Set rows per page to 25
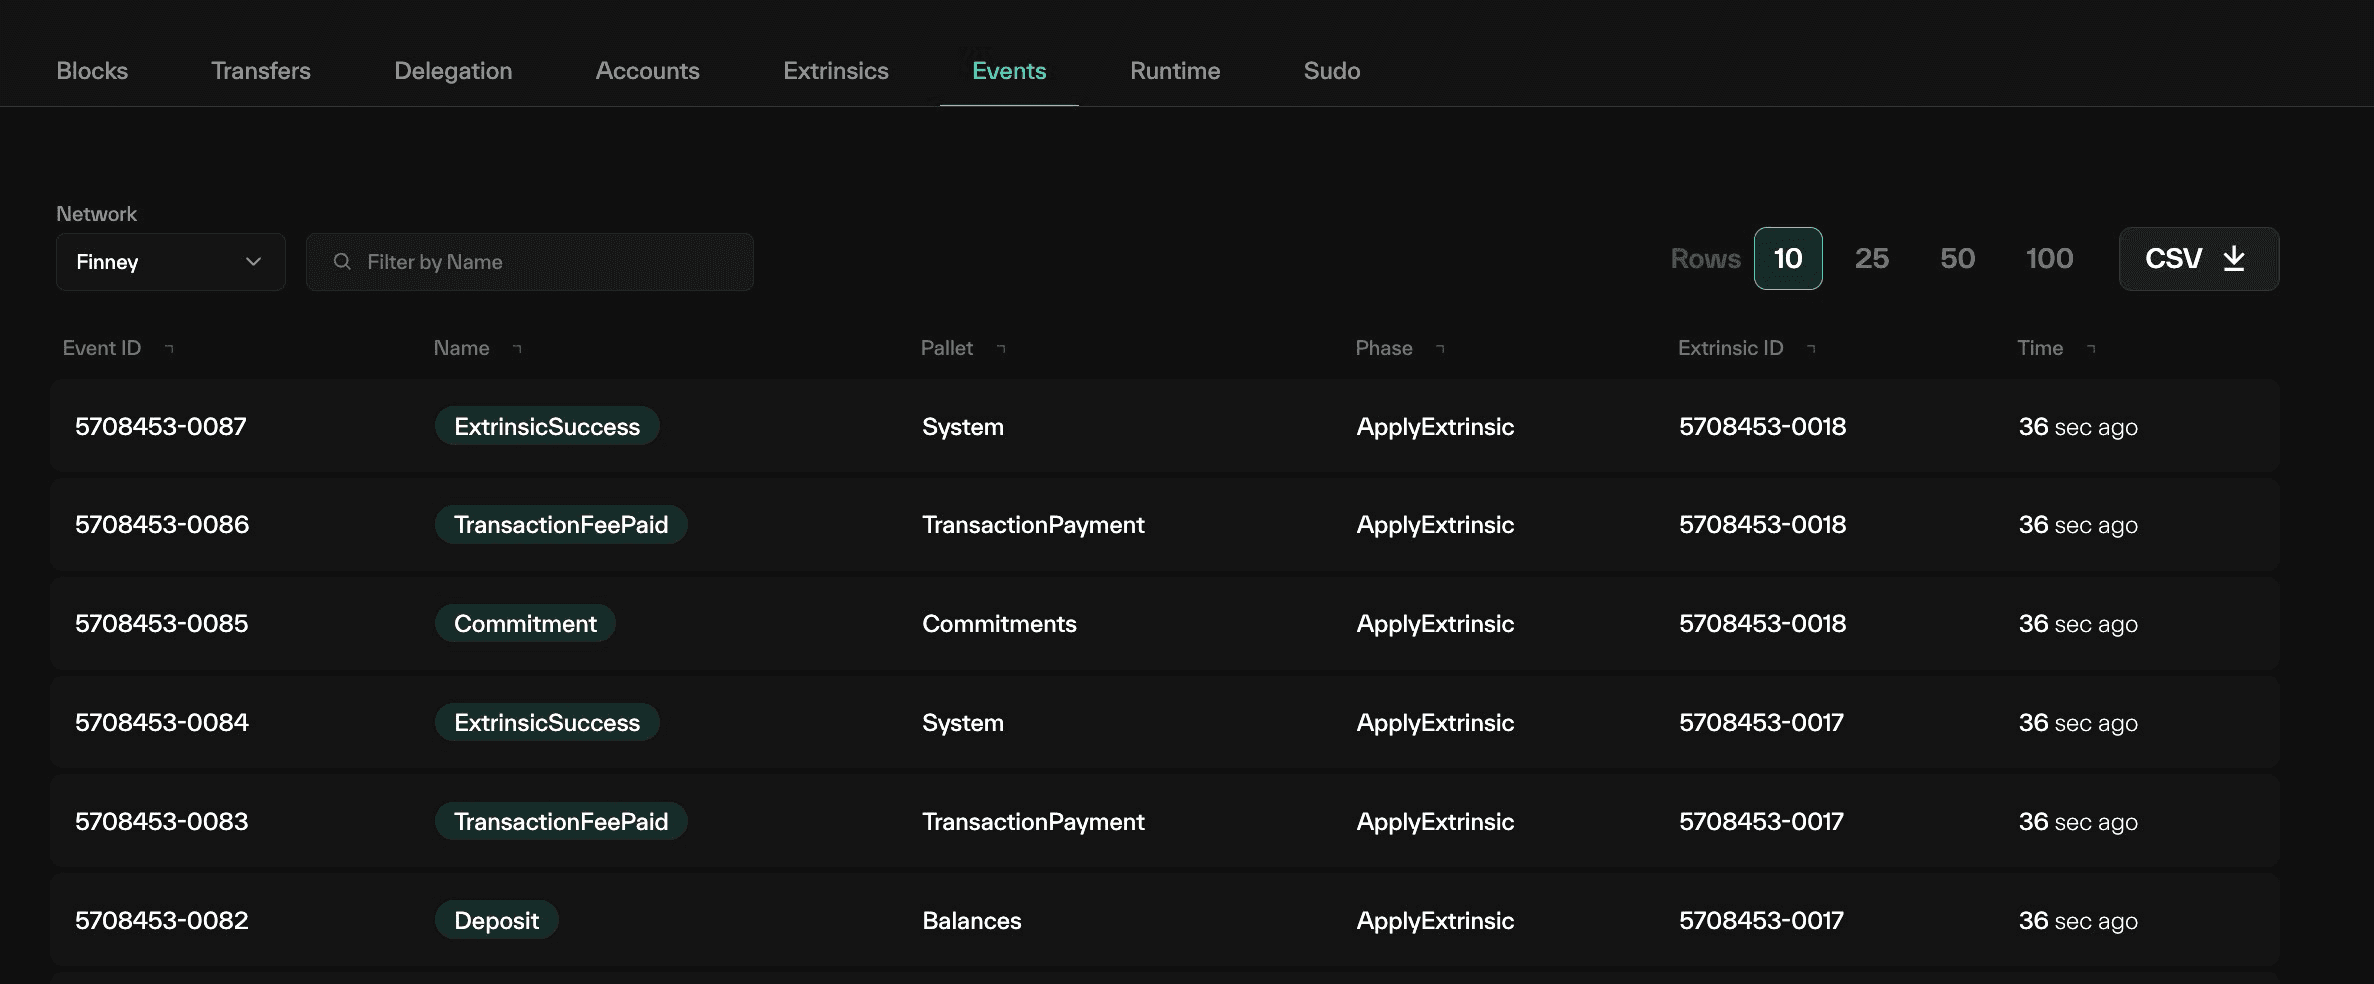This screenshot has width=2374, height=984. (1872, 259)
